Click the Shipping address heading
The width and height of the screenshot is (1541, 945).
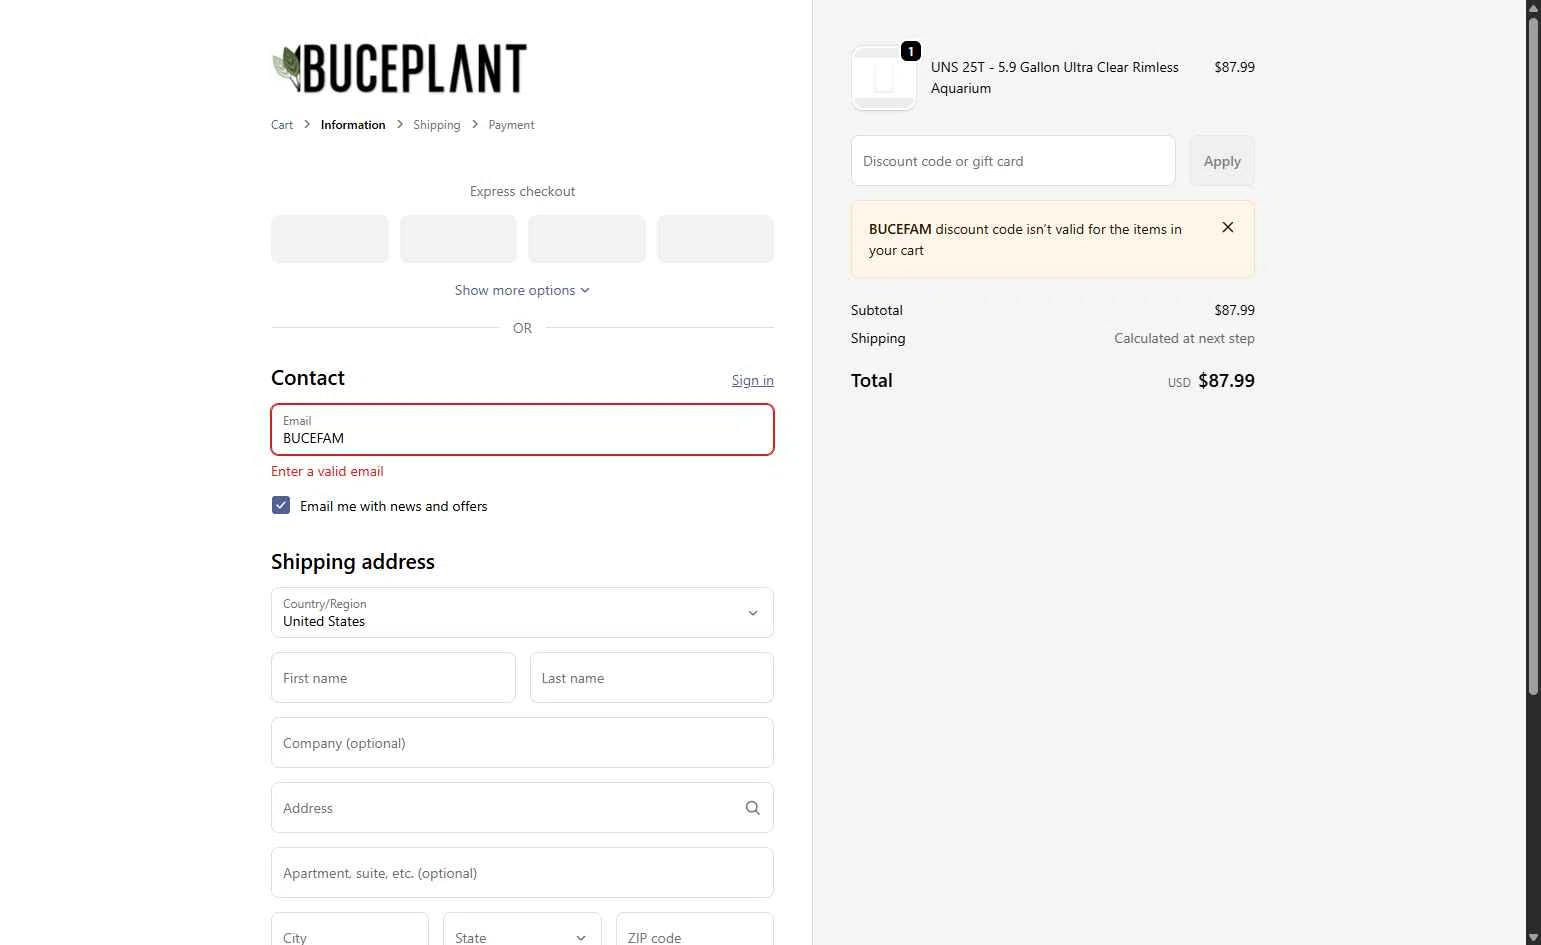point(353,561)
